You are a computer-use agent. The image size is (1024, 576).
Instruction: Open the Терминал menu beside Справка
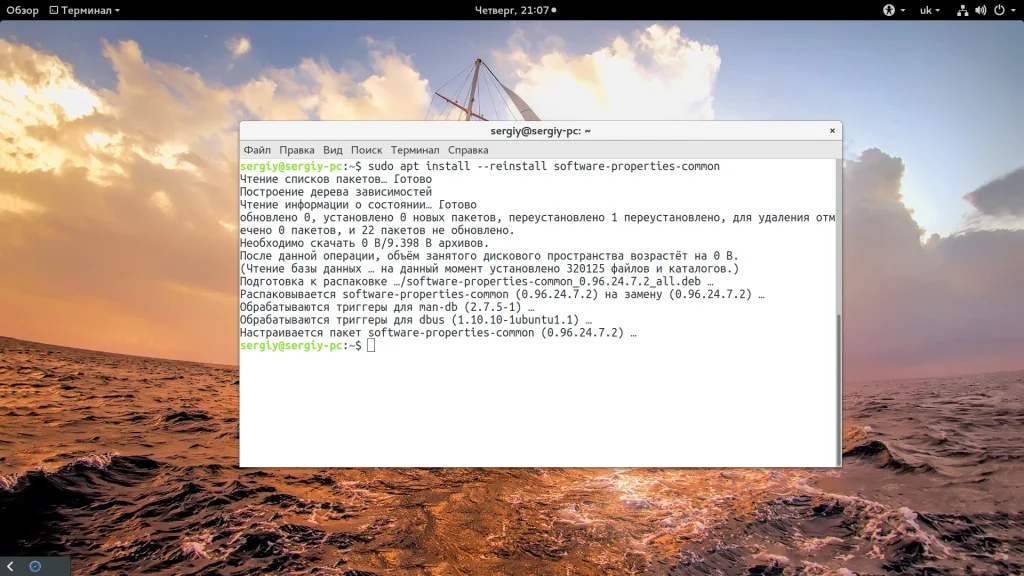click(415, 150)
